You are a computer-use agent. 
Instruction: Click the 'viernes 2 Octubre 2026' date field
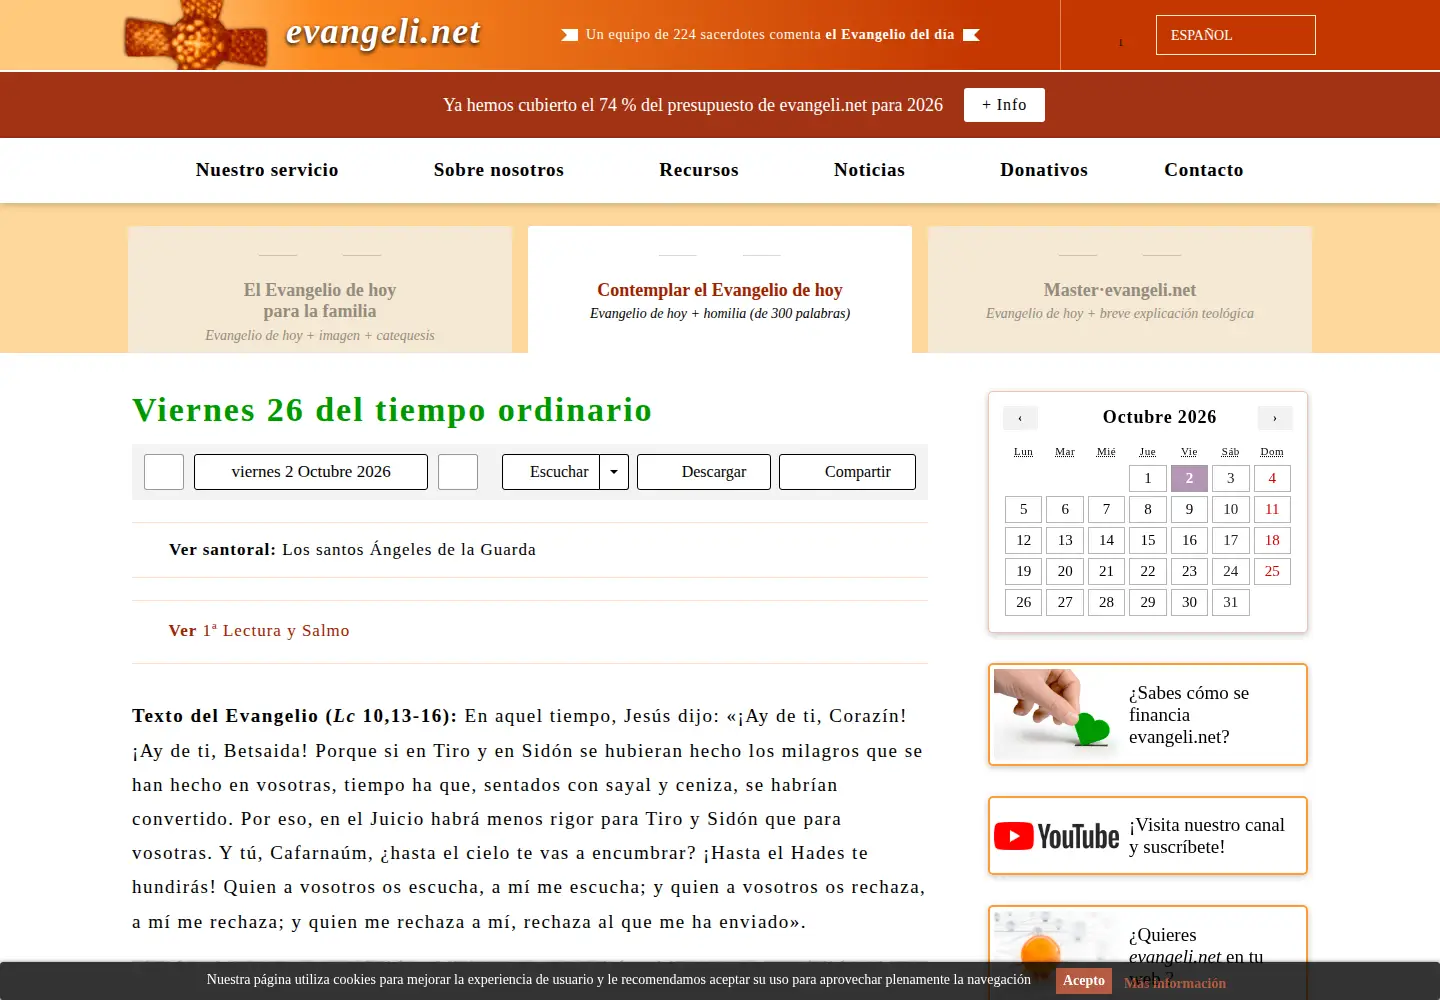(x=311, y=472)
